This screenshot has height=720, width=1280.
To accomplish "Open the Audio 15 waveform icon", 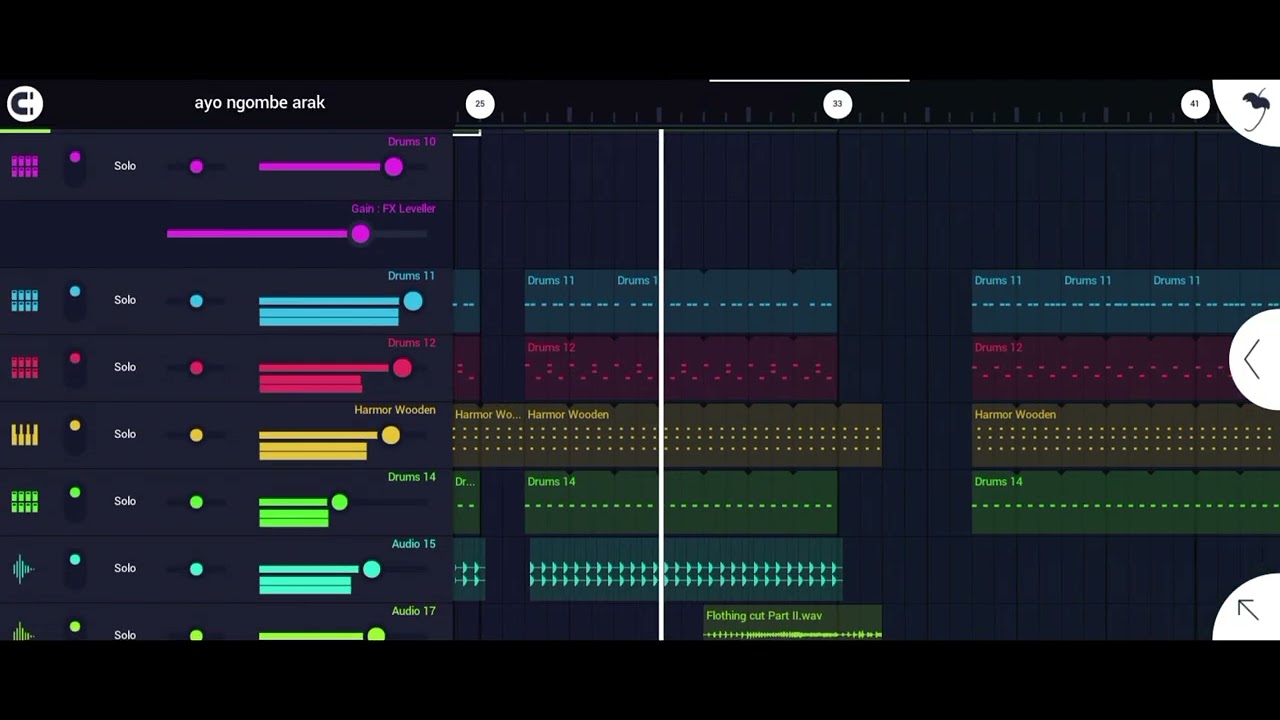I will 24,568.
